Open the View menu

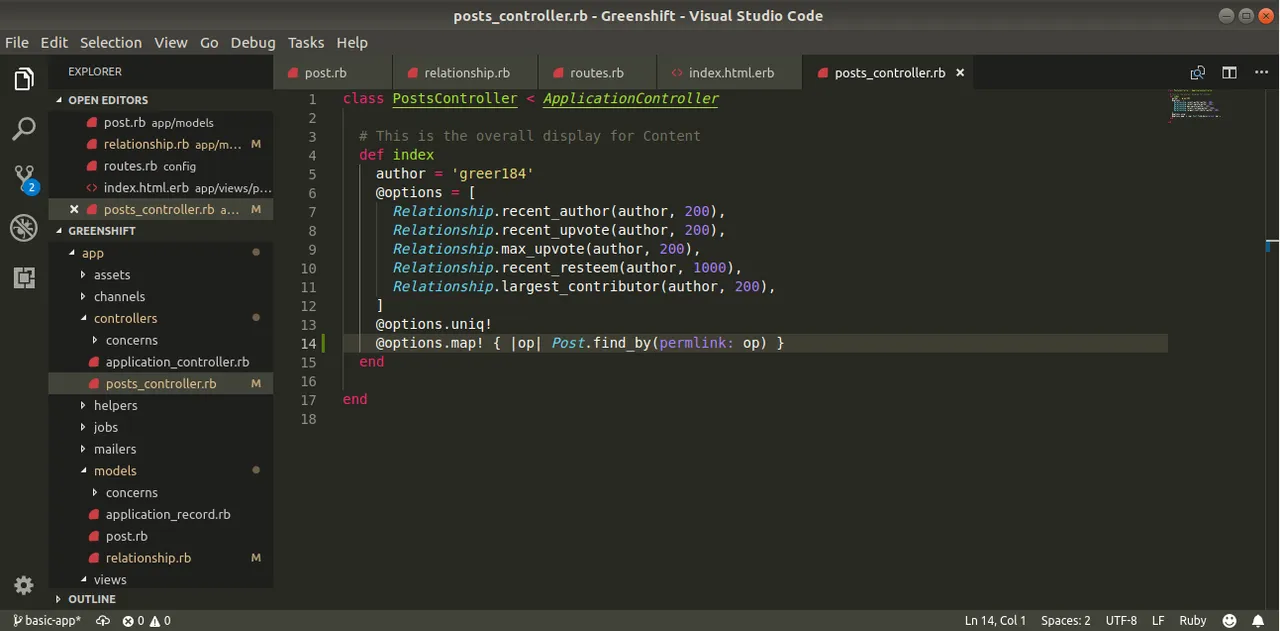pos(170,42)
